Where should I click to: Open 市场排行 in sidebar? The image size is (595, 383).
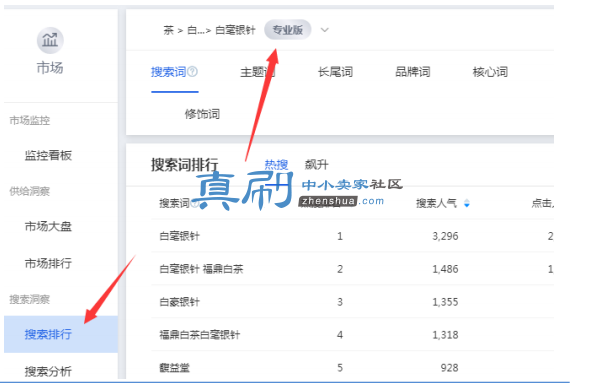(48, 263)
